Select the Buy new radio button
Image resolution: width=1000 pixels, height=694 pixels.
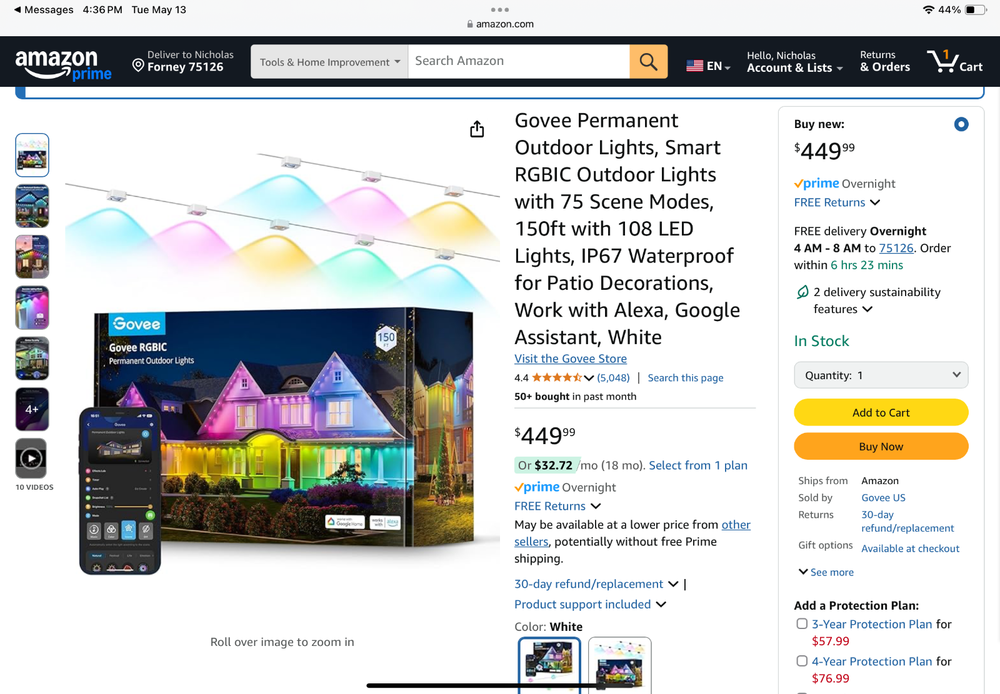tap(961, 124)
